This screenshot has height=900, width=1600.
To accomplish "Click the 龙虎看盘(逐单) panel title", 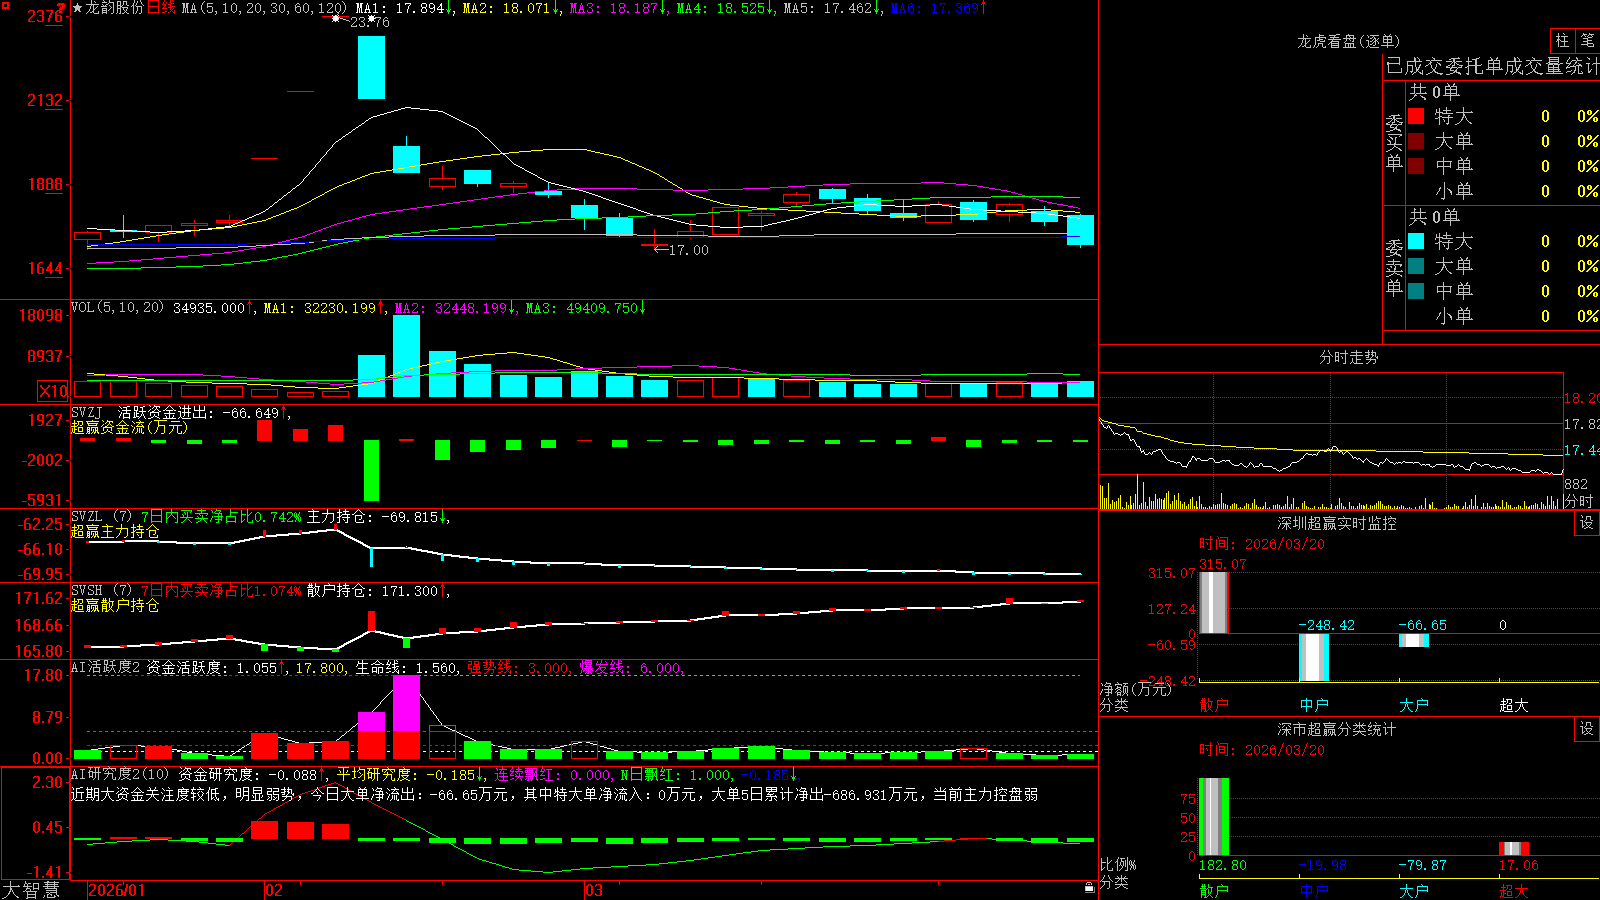I will click(1348, 41).
